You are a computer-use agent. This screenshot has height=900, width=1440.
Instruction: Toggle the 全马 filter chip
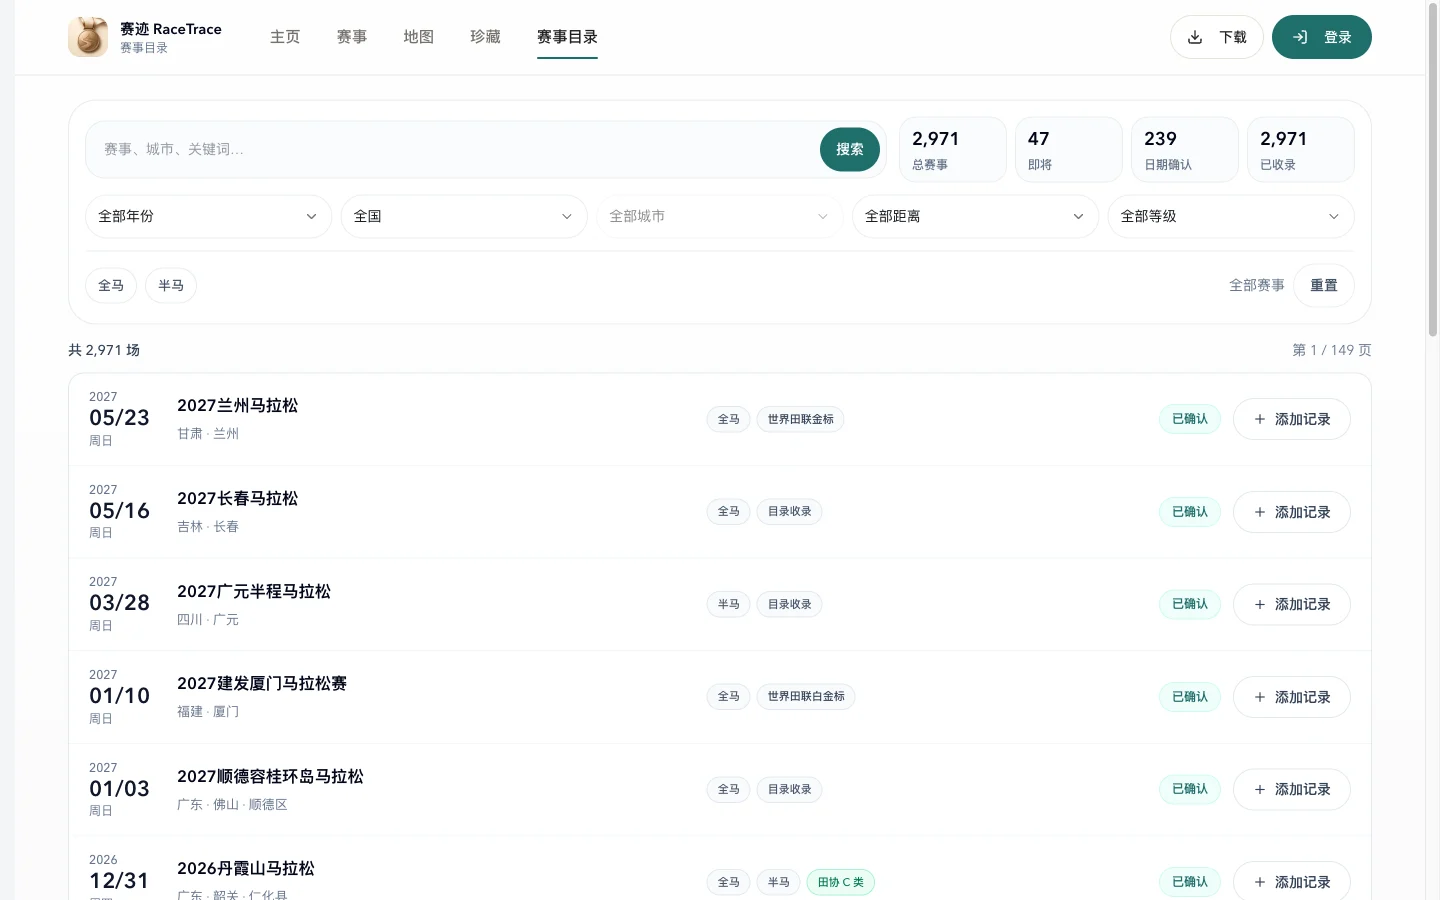tap(111, 285)
